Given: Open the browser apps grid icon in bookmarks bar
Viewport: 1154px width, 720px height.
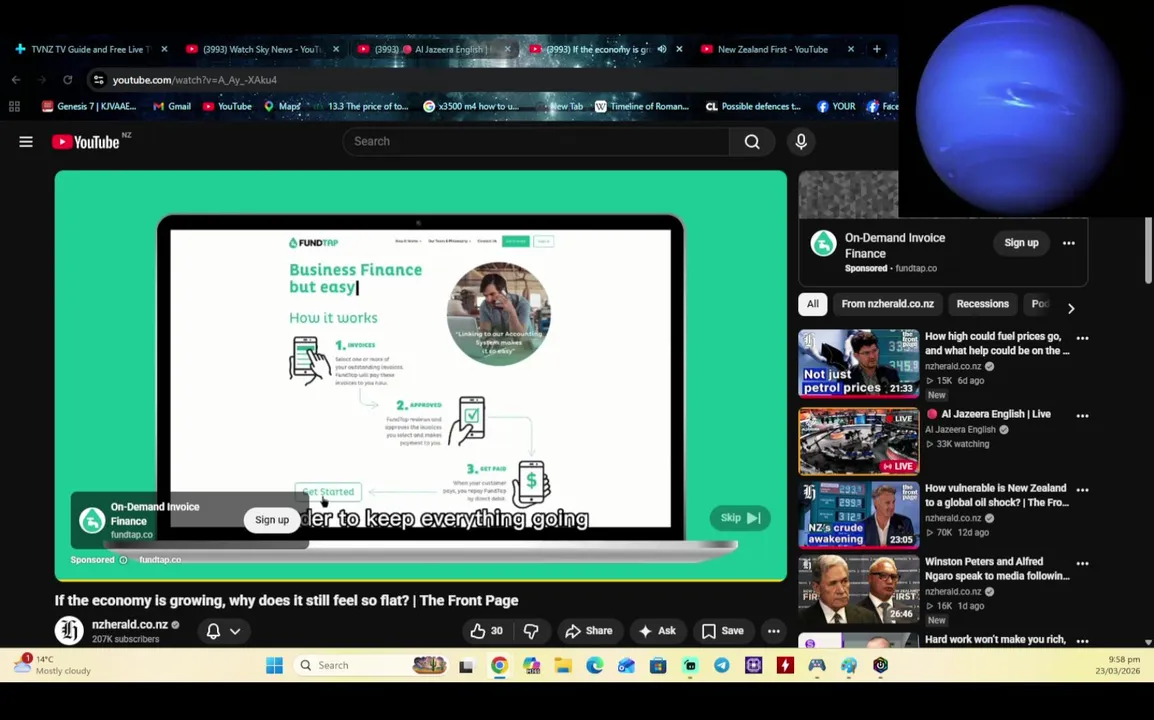Looking at the screenshot, I should pos(14,106).
